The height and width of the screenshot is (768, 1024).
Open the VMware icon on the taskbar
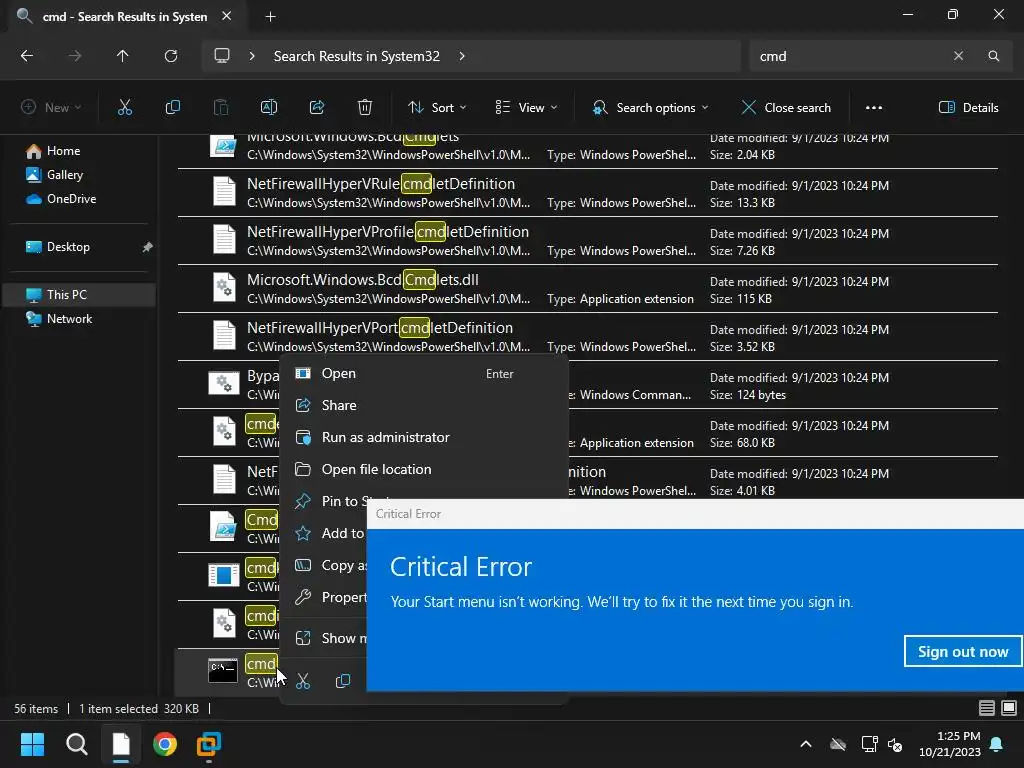[x=209, y=744]
